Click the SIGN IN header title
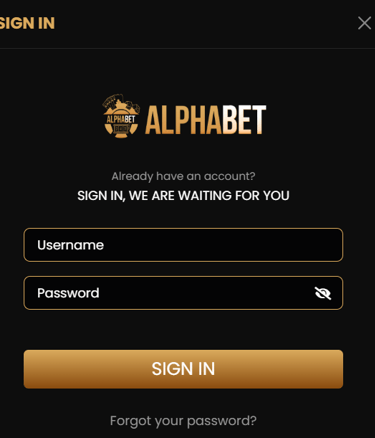 click(27, 23)
